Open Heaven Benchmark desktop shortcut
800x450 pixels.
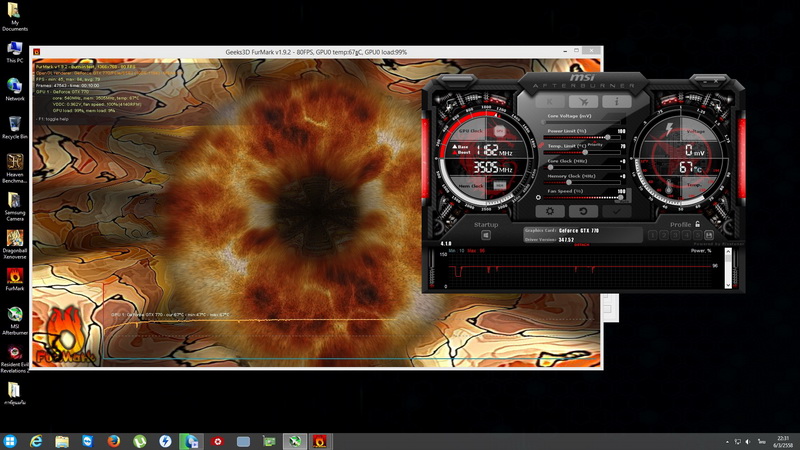(x=14, y=168)
